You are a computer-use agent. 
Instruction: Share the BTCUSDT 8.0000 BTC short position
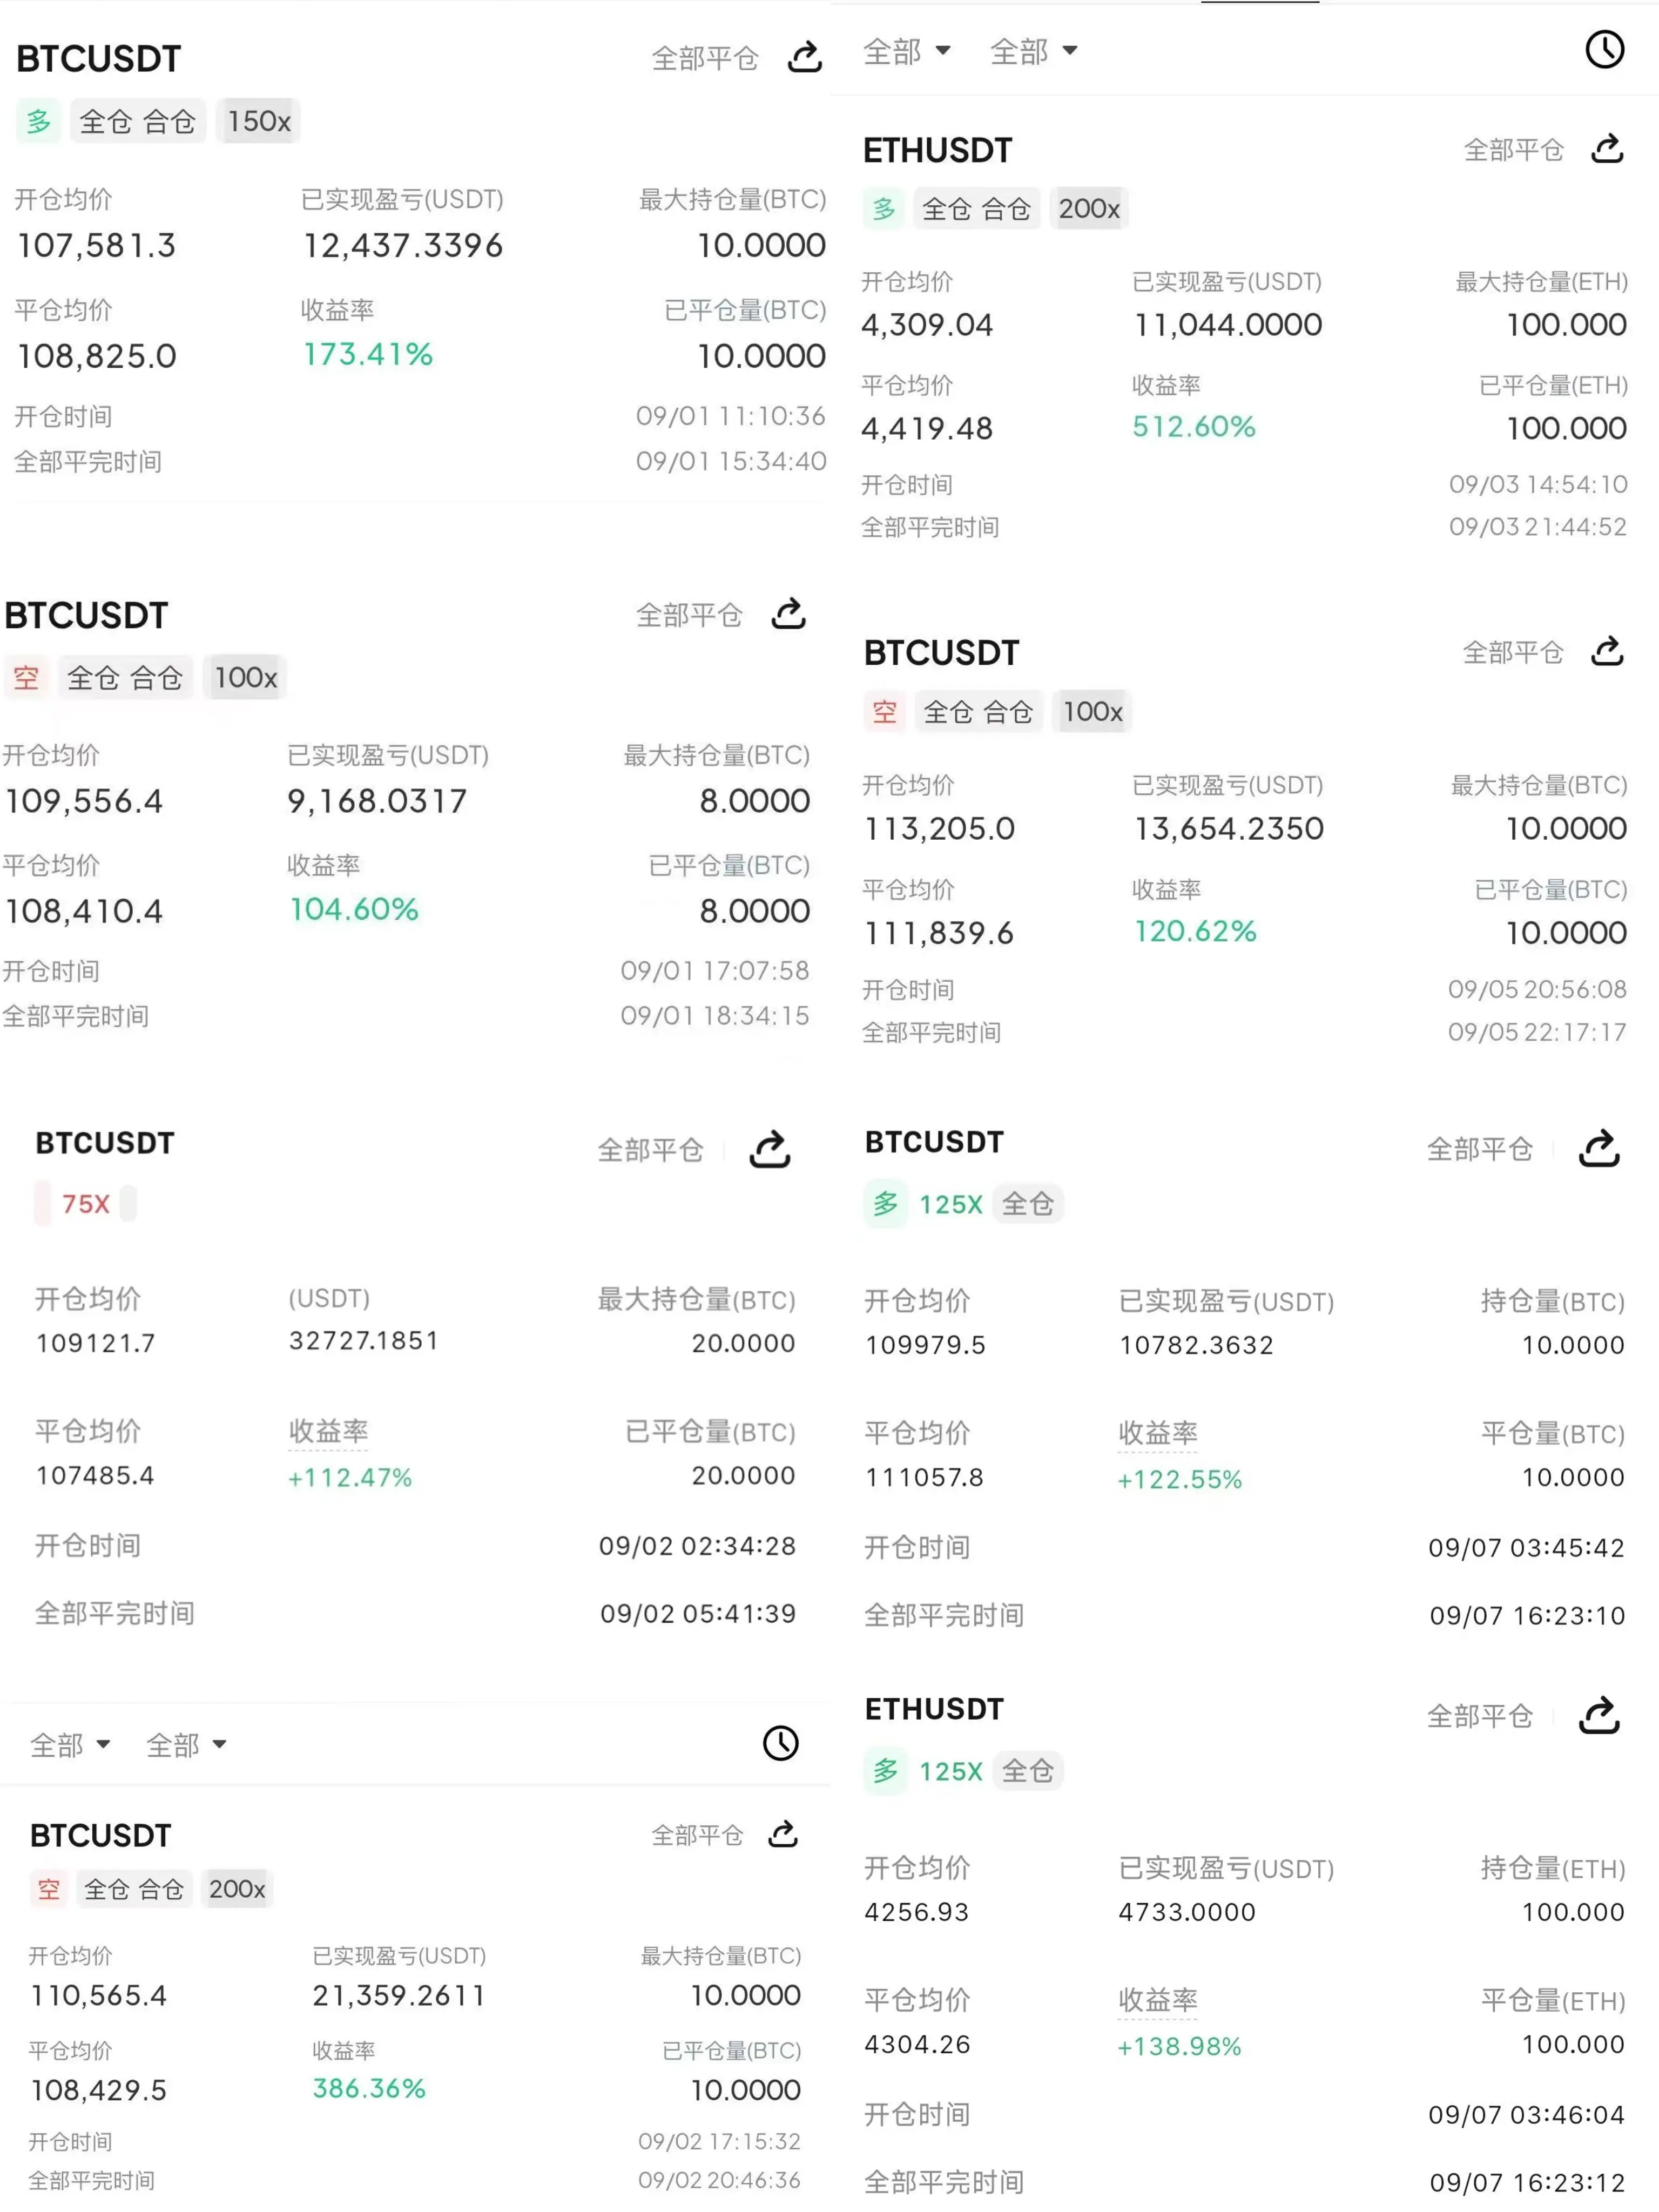(789, 613)
